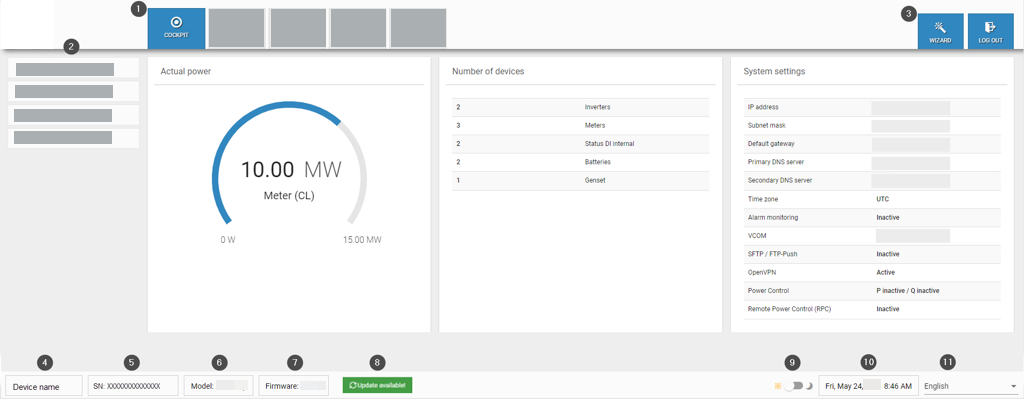Screen dimensions: 1024x399
Task: Open the English language dropdown
Action: pyautogui.click(x=970, y=386)
